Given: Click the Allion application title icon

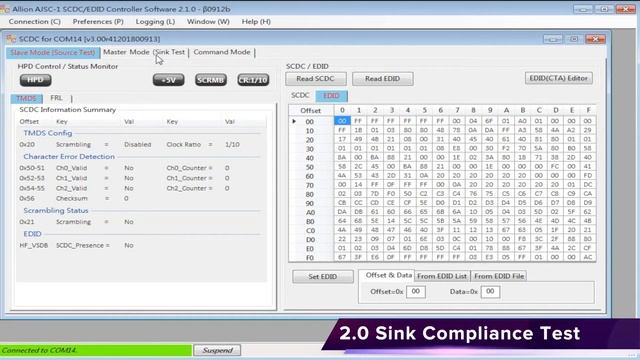Looking at the screenshot, I should 4,9.
